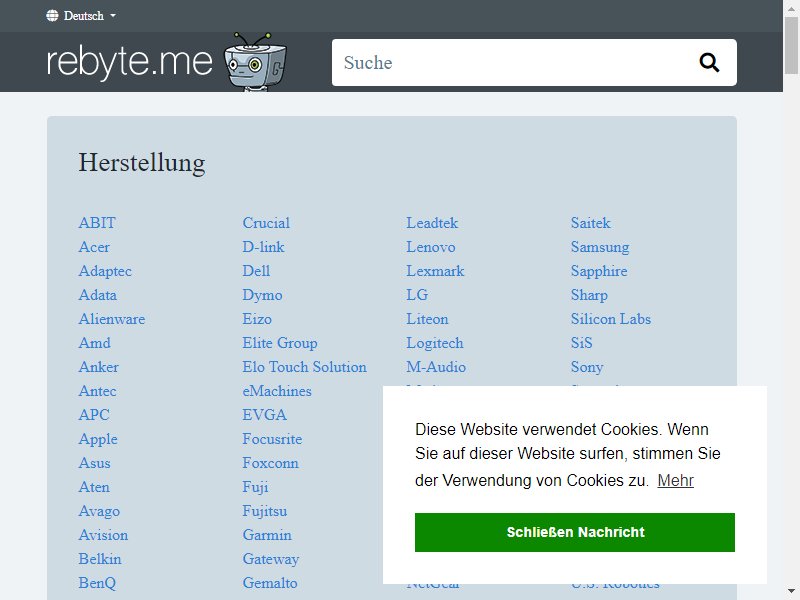The height and width of the screenshot is (600, 800).
Task: Select the Fuji manufacturer link
Action: tap(255, 487)
